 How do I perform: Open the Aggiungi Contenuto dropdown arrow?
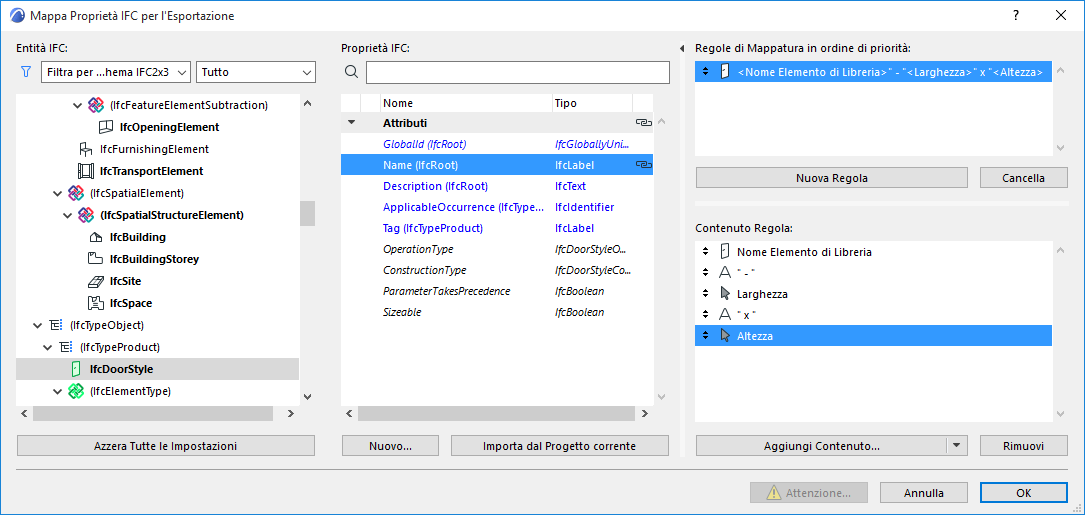click(x=958, y=446)
